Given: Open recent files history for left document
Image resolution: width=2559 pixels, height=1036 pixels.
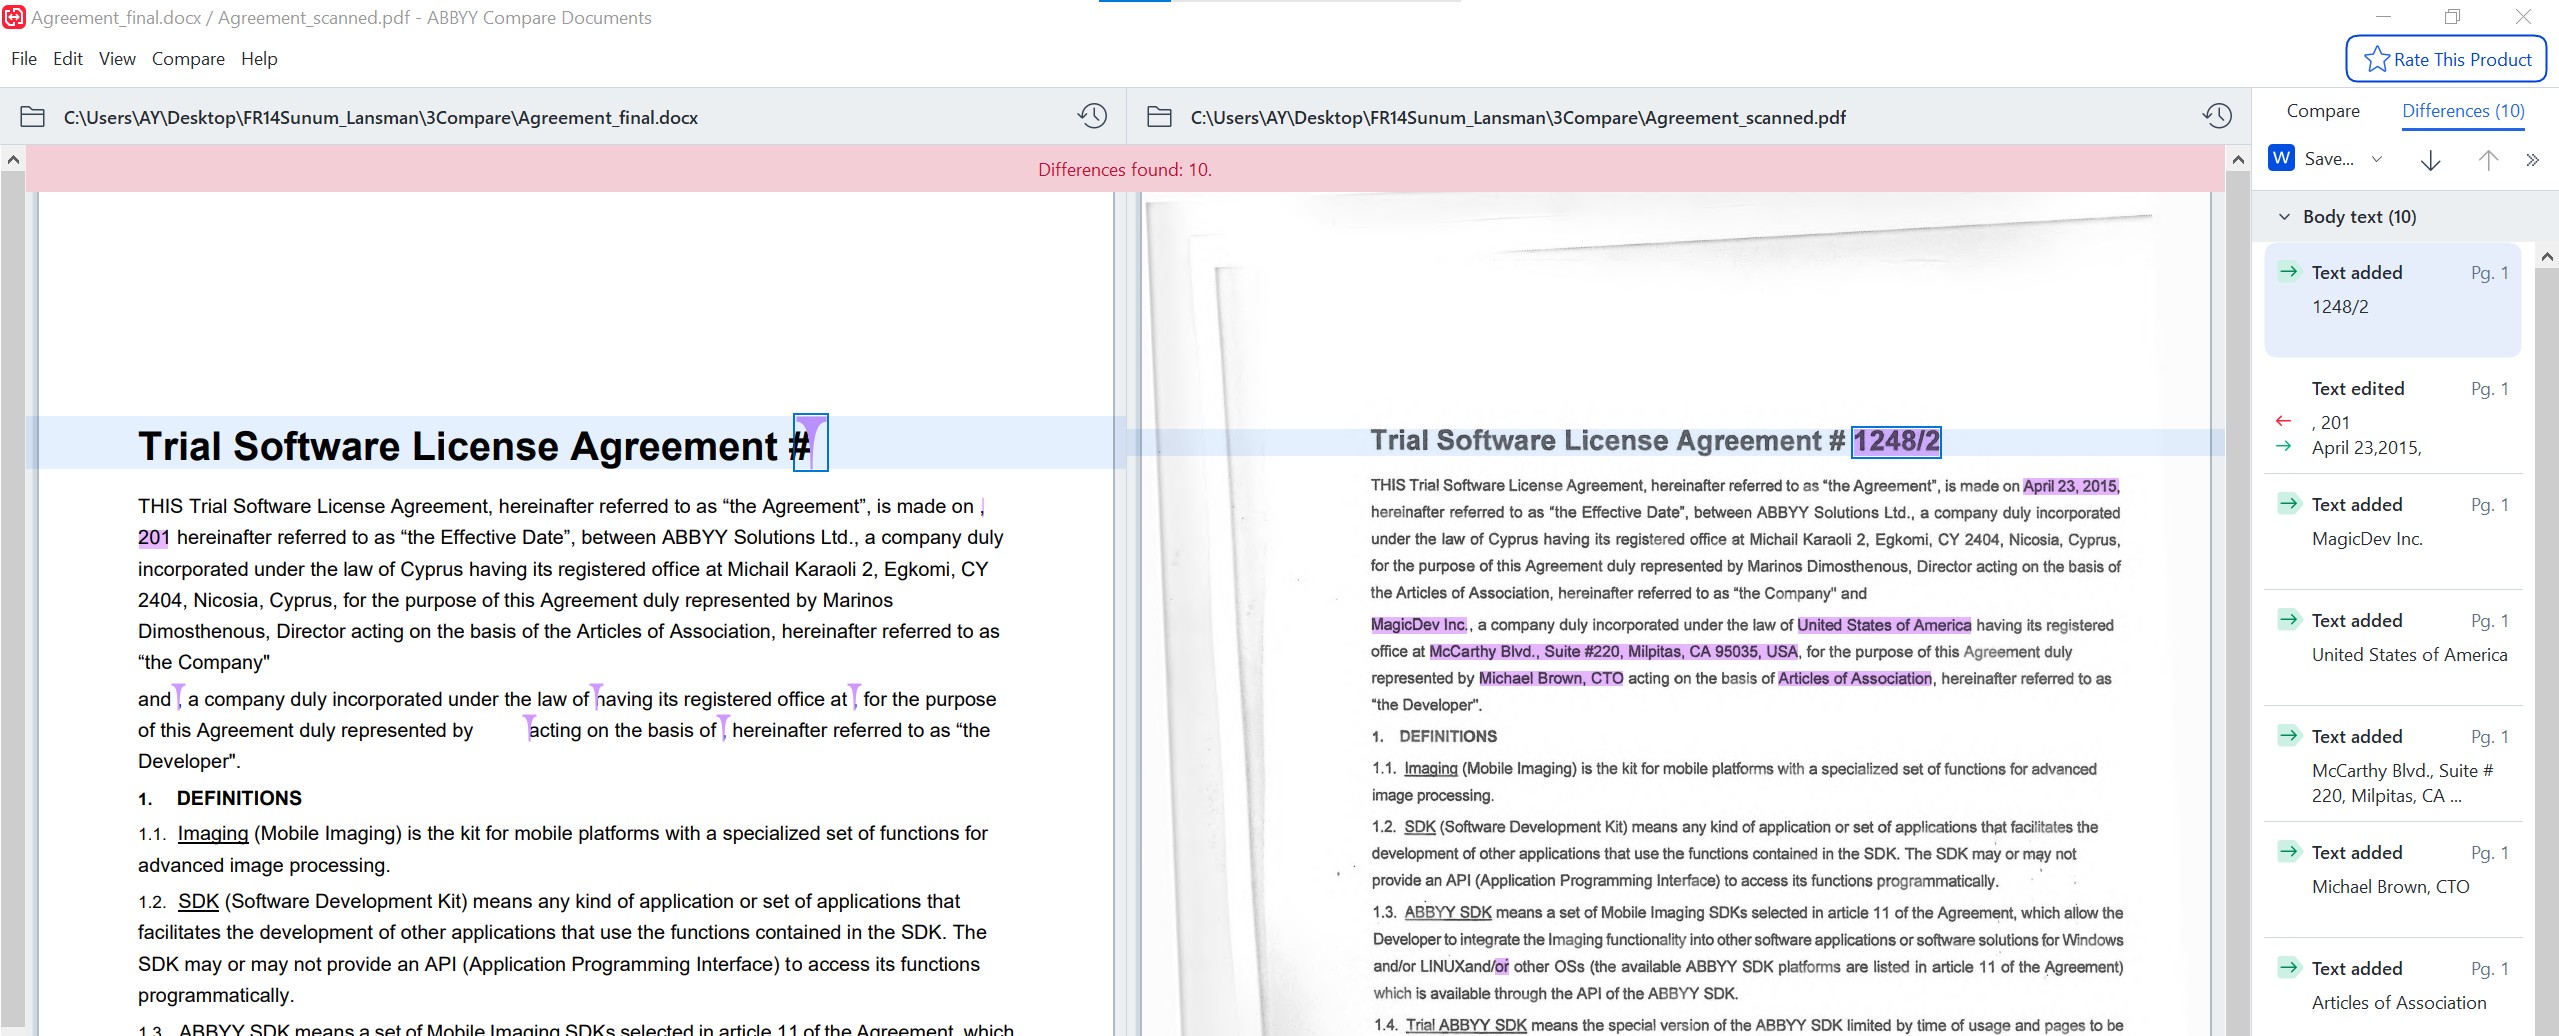Looking at the screenshot, I should point(1092,116).
